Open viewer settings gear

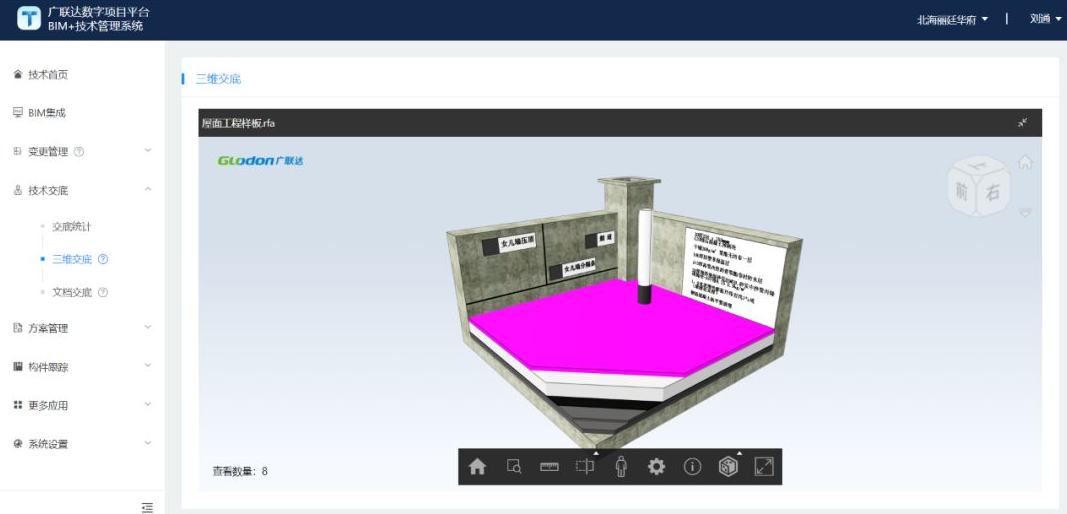(x=656, y=466)
